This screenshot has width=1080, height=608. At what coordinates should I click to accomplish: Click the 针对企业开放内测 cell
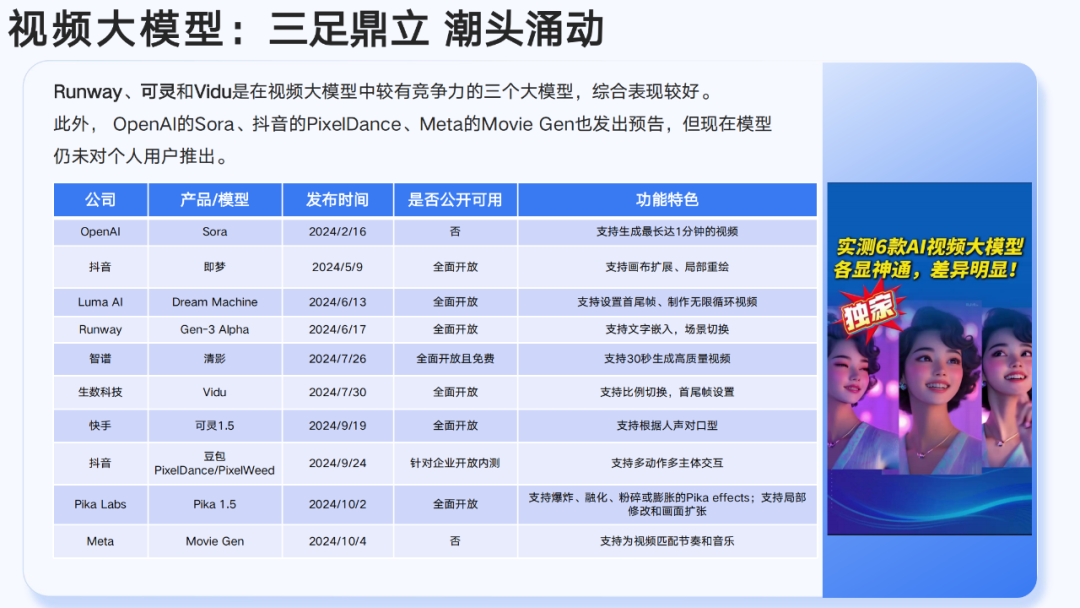tap(455, 463)
